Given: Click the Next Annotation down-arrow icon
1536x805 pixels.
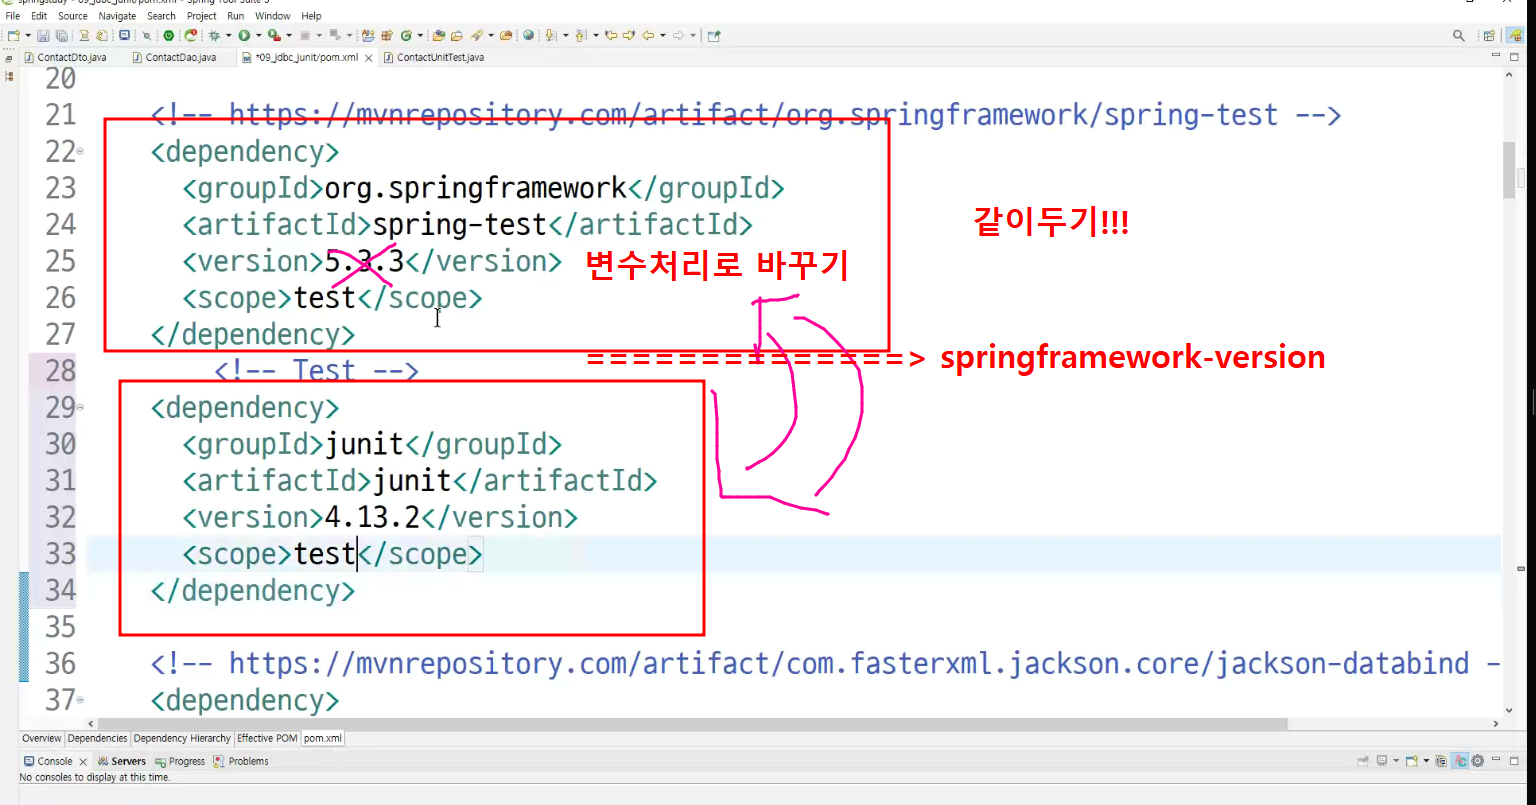Looking at the screenshot, I should point(550,35).
